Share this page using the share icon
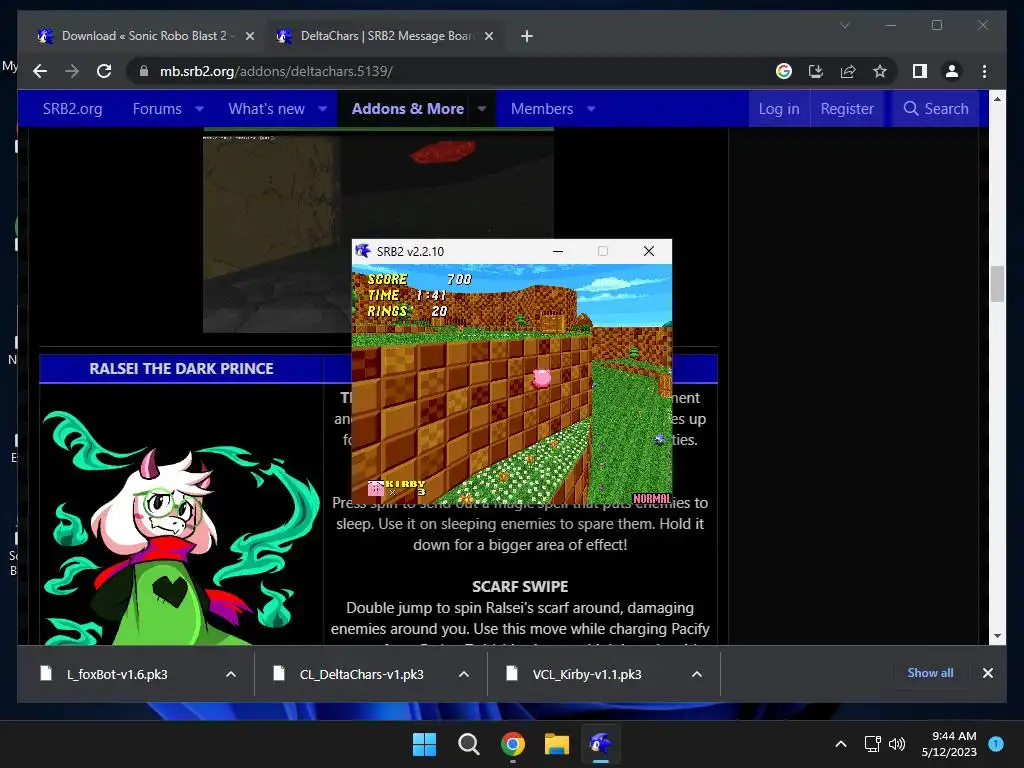This screenshot has height=768, width=1024. click(848, 71)
